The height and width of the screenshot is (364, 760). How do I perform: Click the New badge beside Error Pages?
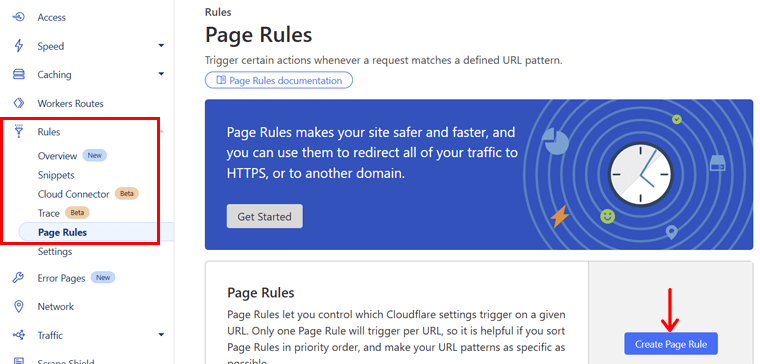tap(103, 278)
